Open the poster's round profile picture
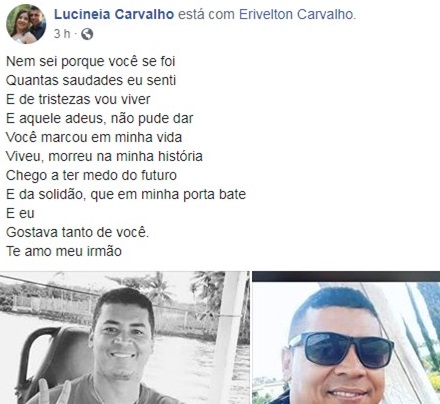This screenshot has height=404, width=440. click(26, 24)
